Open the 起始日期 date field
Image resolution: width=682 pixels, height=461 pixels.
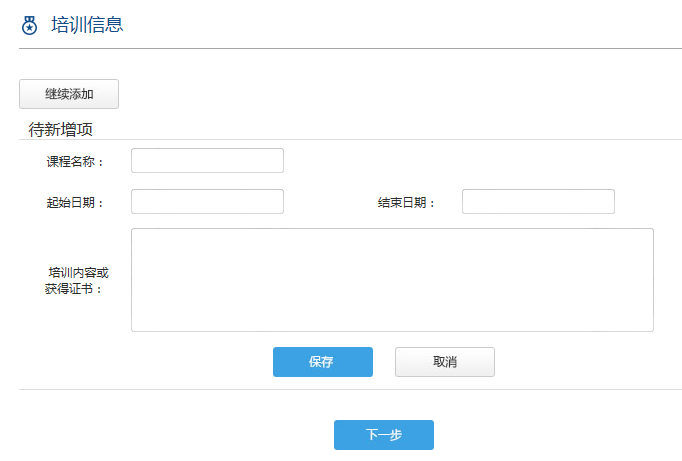coord(207,201)
